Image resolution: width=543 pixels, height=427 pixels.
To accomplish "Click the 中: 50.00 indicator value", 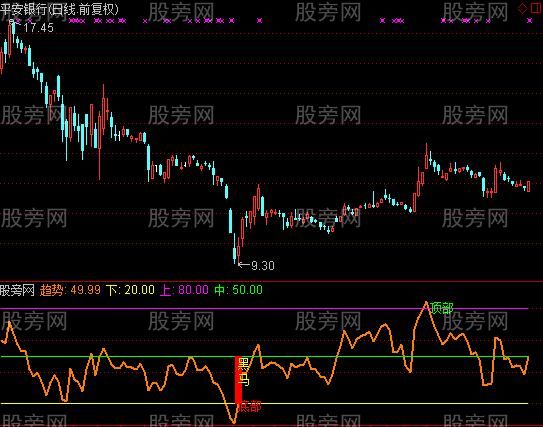I will click(x=238, y=290).
